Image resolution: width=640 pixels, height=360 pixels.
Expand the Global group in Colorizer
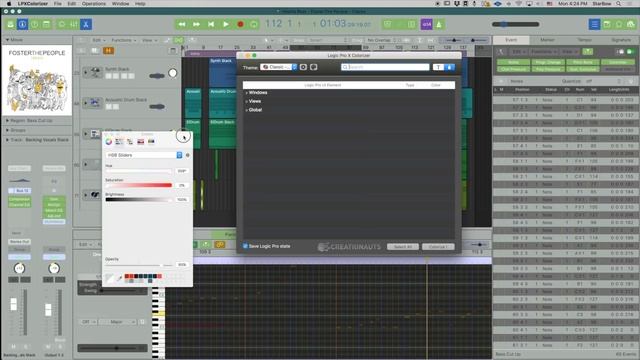247,110
